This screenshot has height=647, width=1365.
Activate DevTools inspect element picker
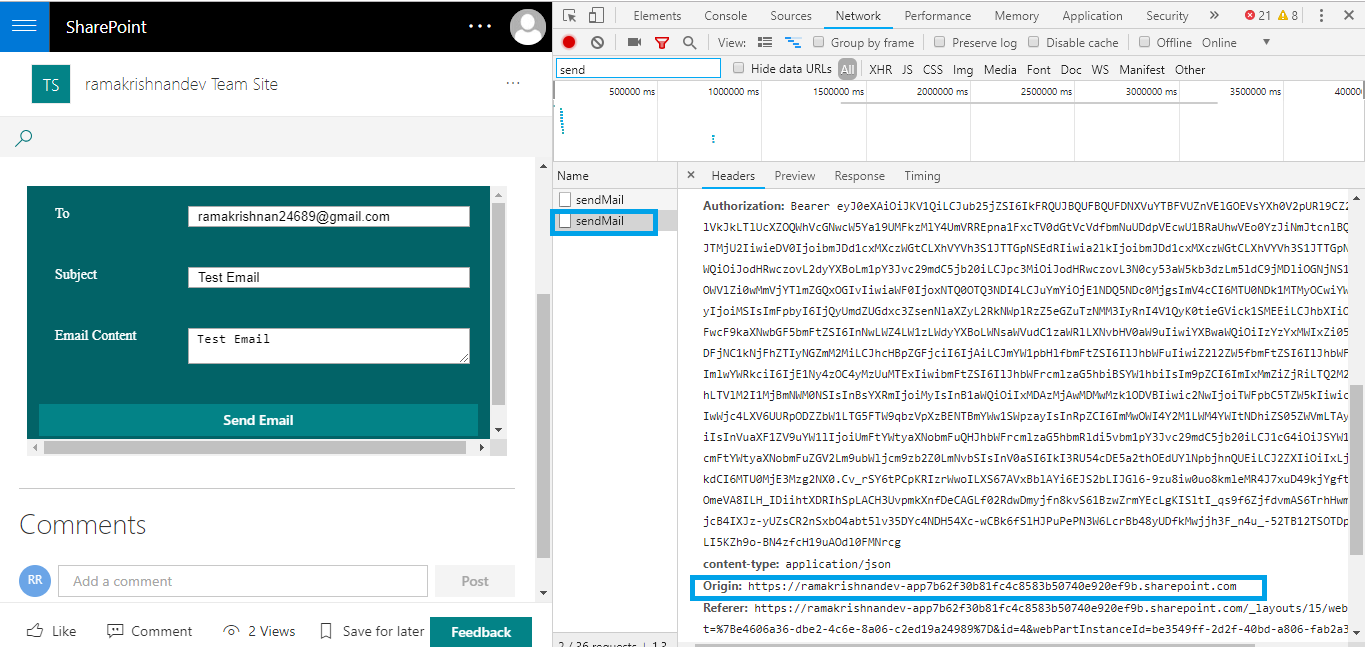569,15
